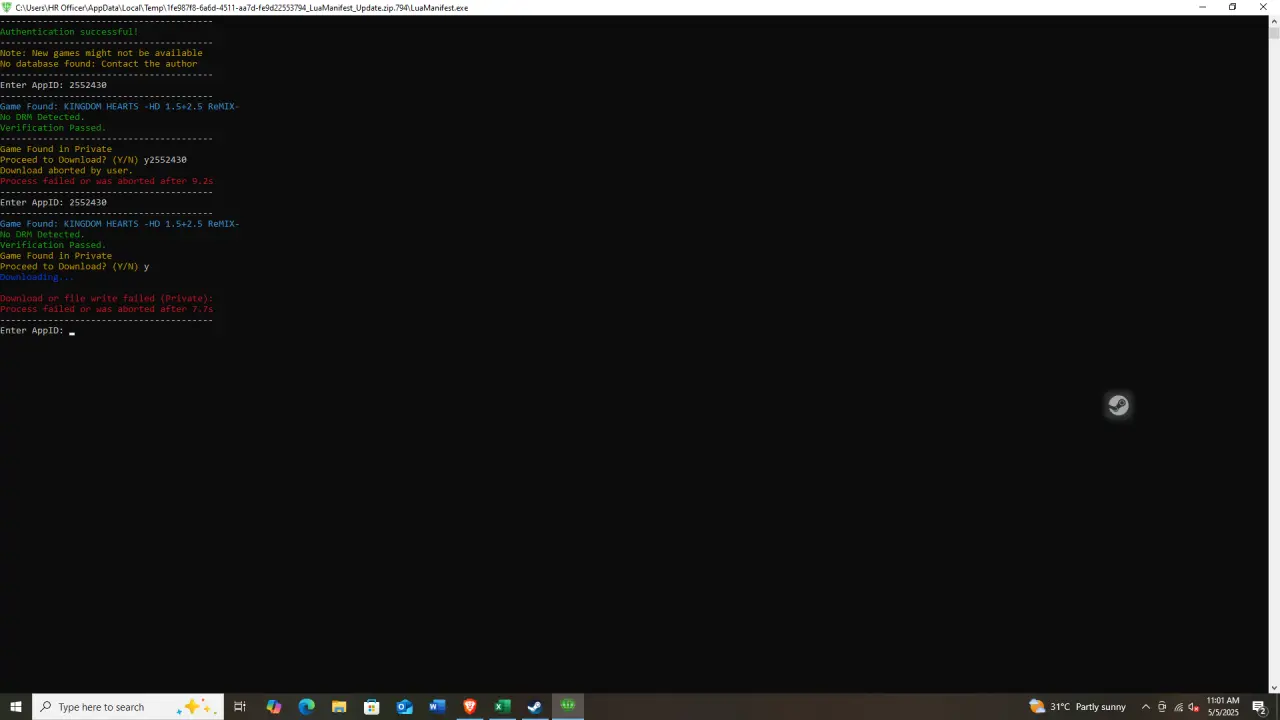This screenshot has height=720, width=1280.
Task: Open Brave browser from the taskbar
Action: click(x=470, y=707)
